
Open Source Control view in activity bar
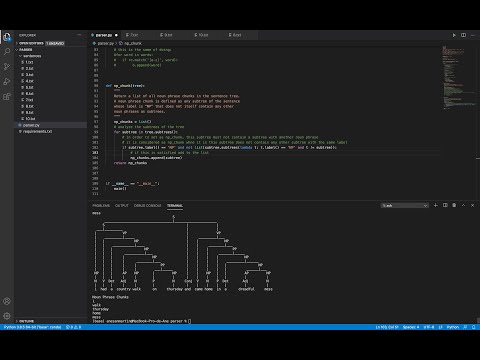pyautogui.click(x=7, y=66)
